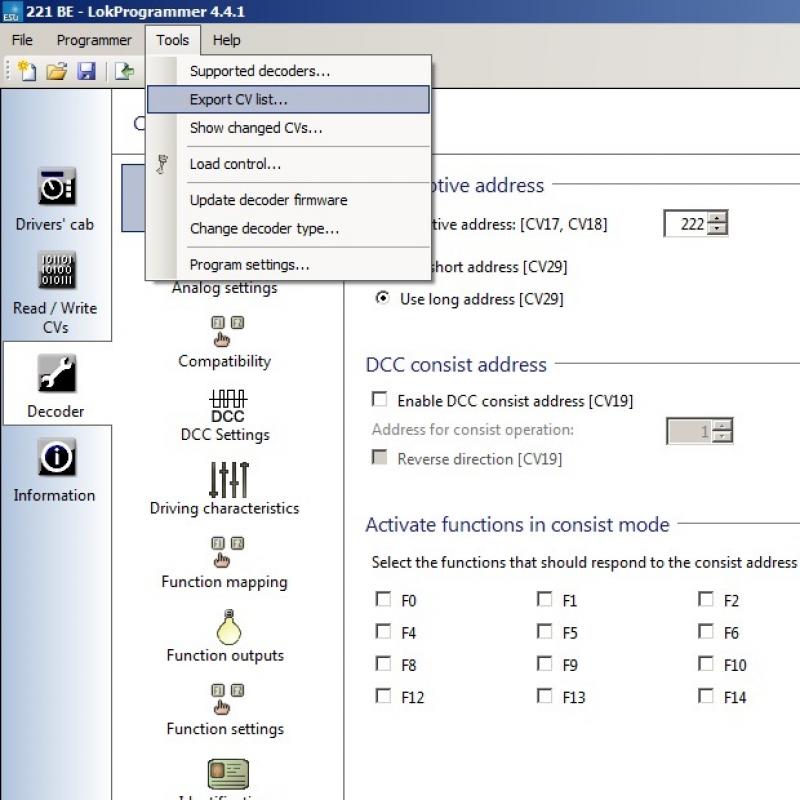Choose Update decoder firmware menu entry
Viewport: 800px width, 800px height.
click(288, 200)
